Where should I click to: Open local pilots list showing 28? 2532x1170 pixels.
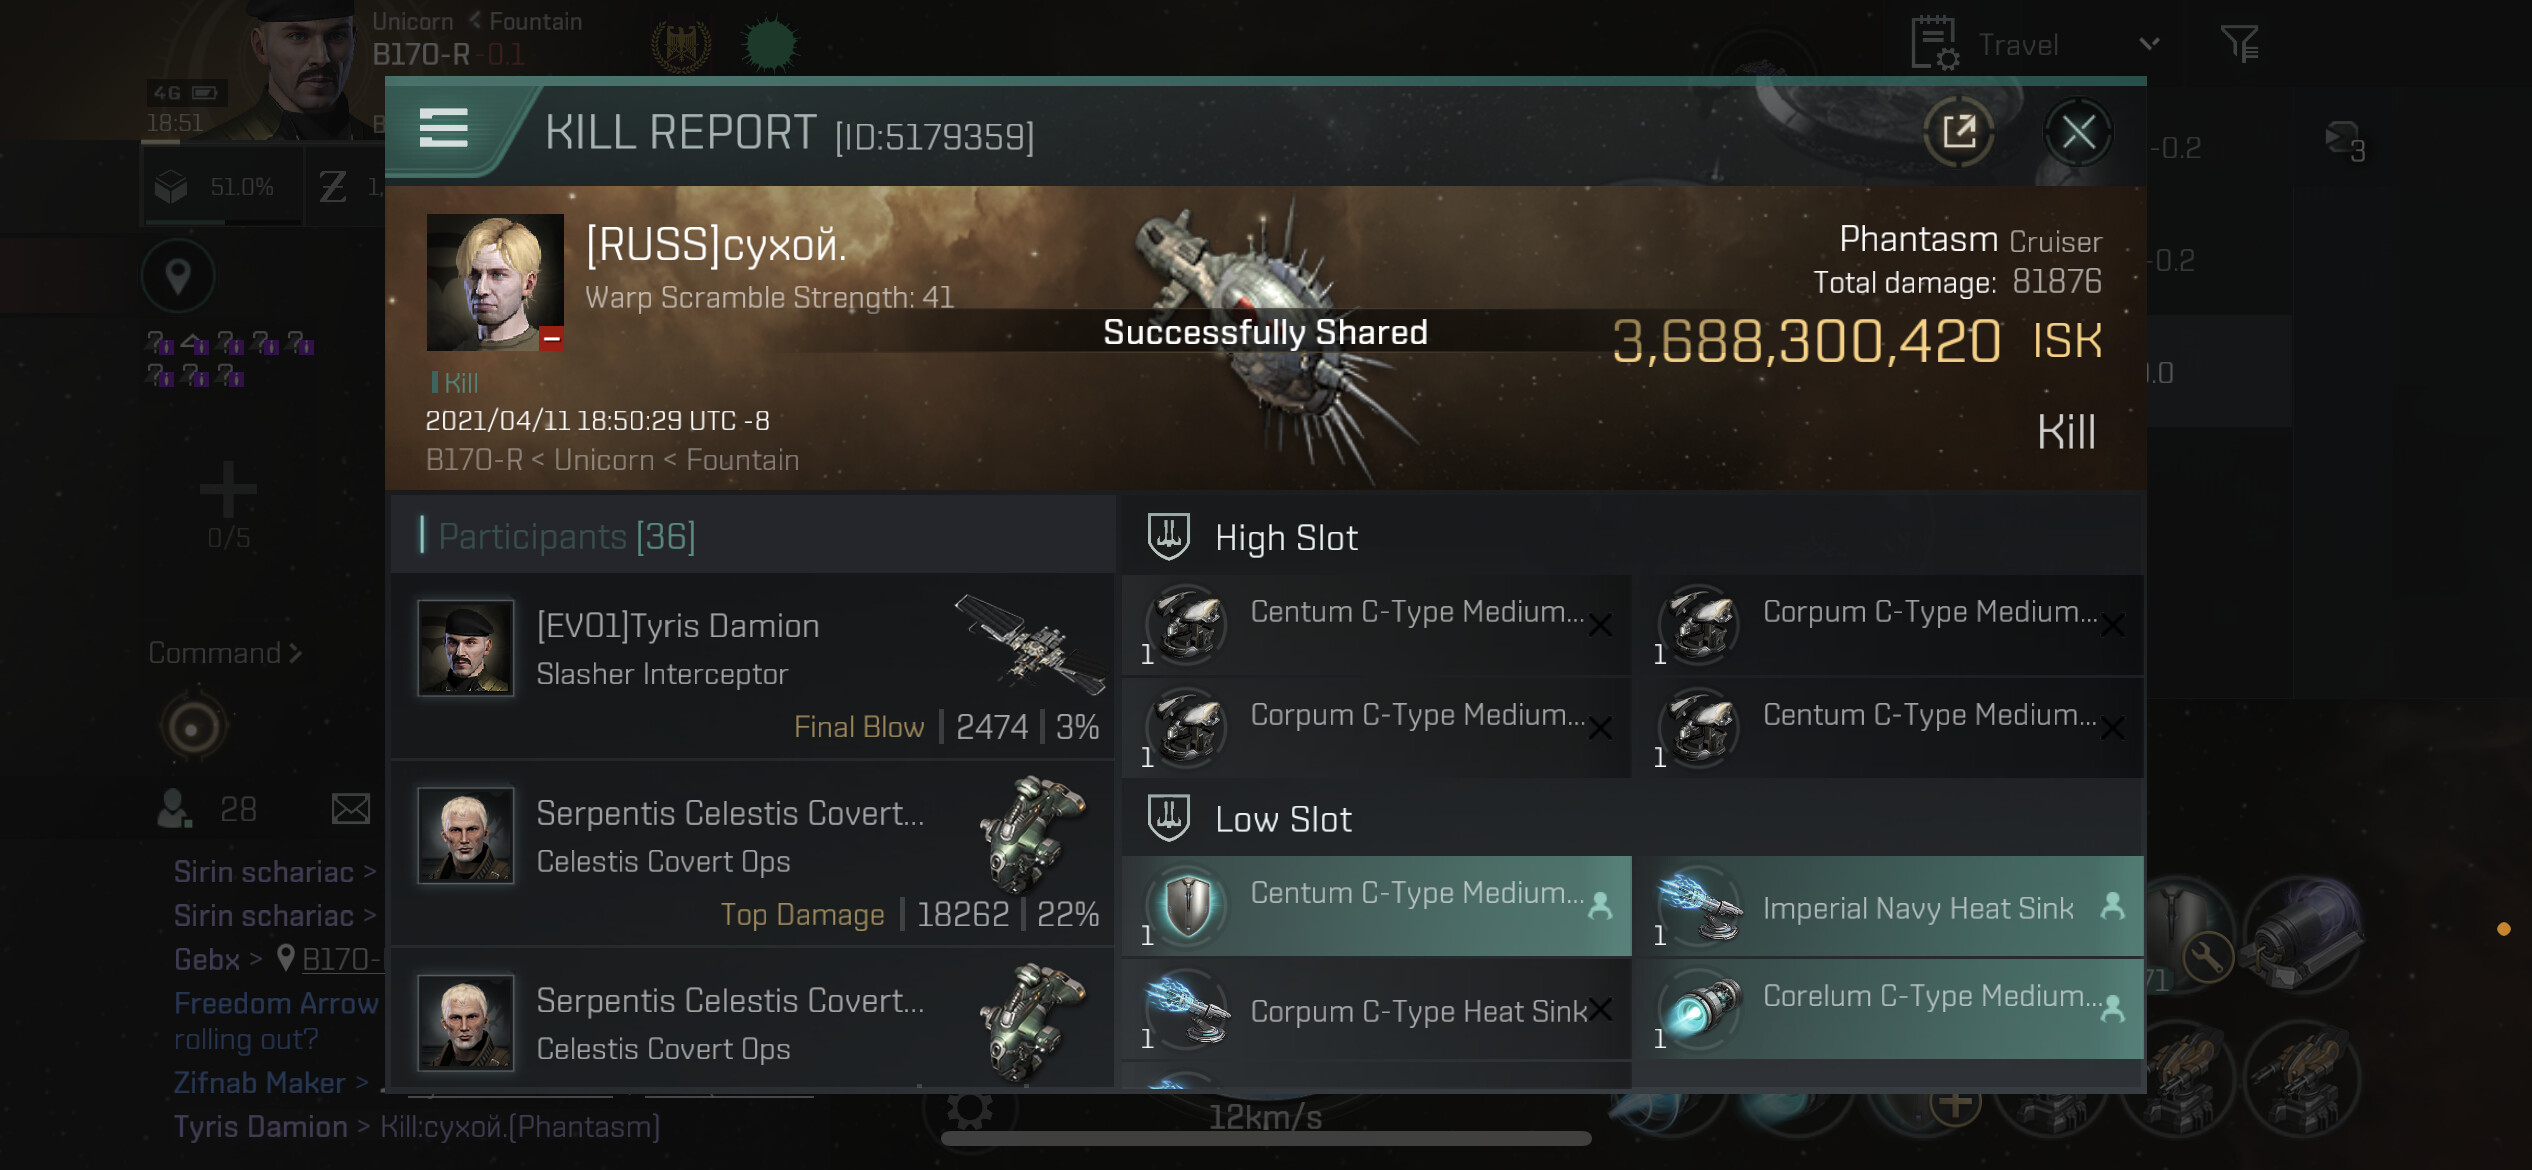(208, 808)
